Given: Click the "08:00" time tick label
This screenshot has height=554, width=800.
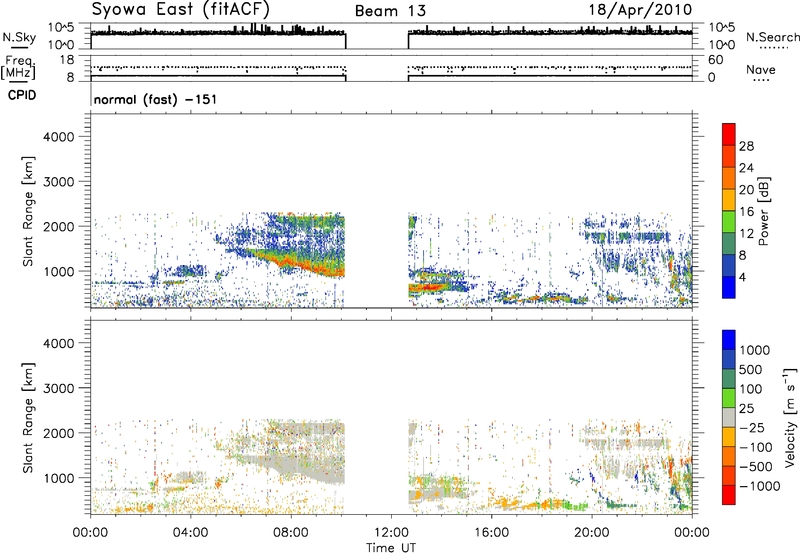Looking at the screenshot, I should (291, 533).
